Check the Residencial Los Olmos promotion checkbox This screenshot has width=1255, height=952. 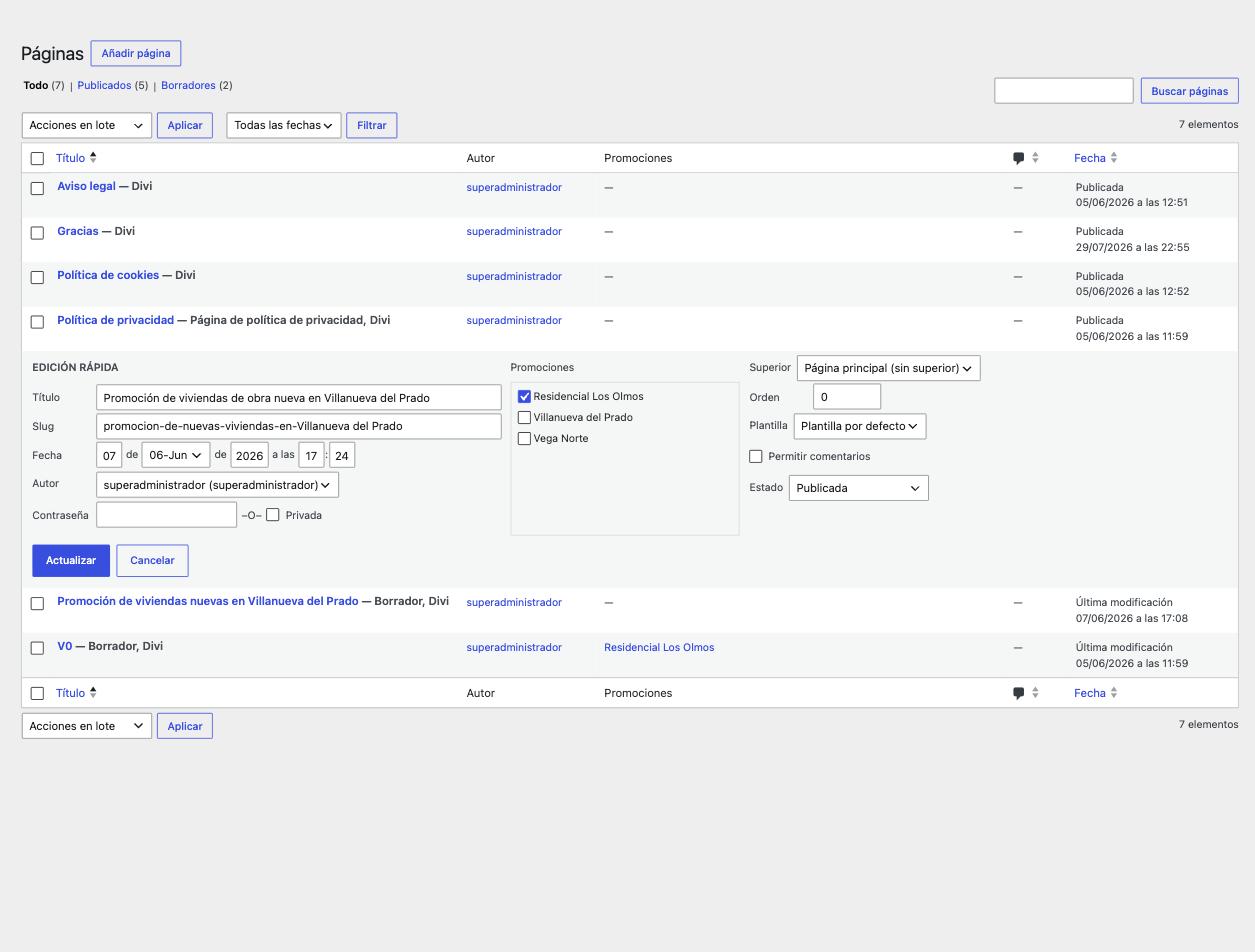click(x=524, y=397)
